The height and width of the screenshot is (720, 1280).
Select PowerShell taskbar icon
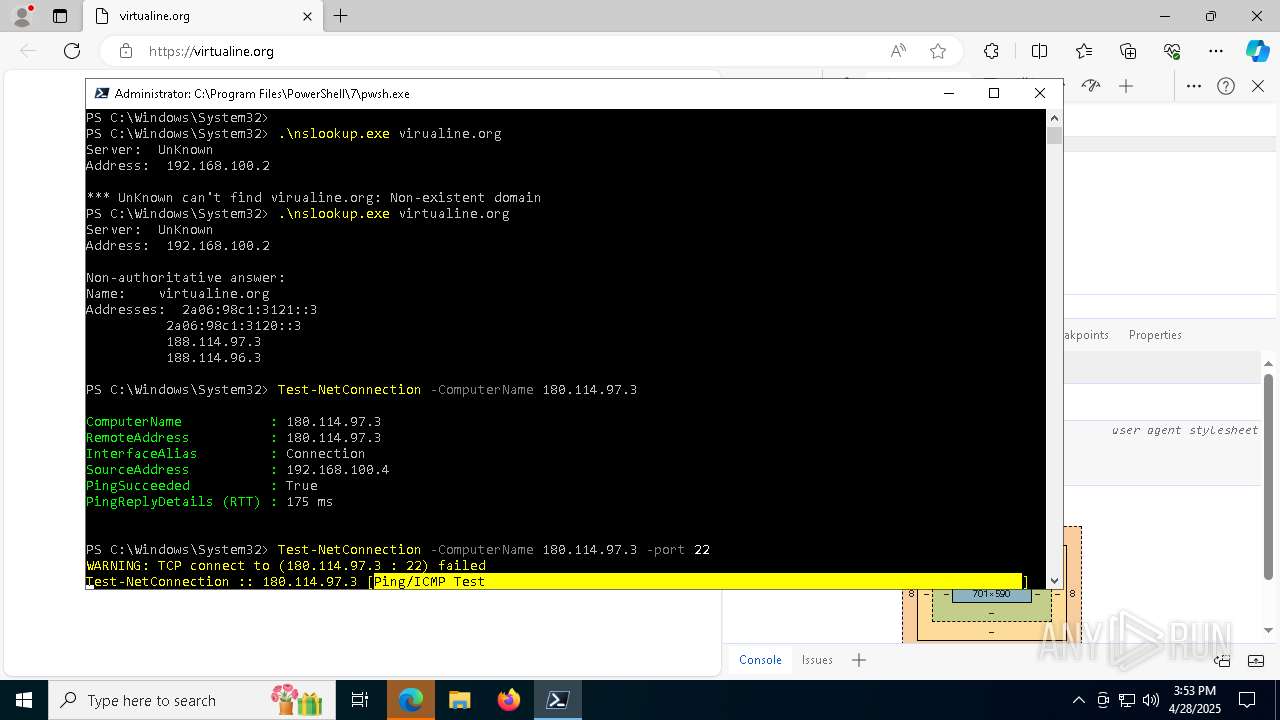point(557,700)
